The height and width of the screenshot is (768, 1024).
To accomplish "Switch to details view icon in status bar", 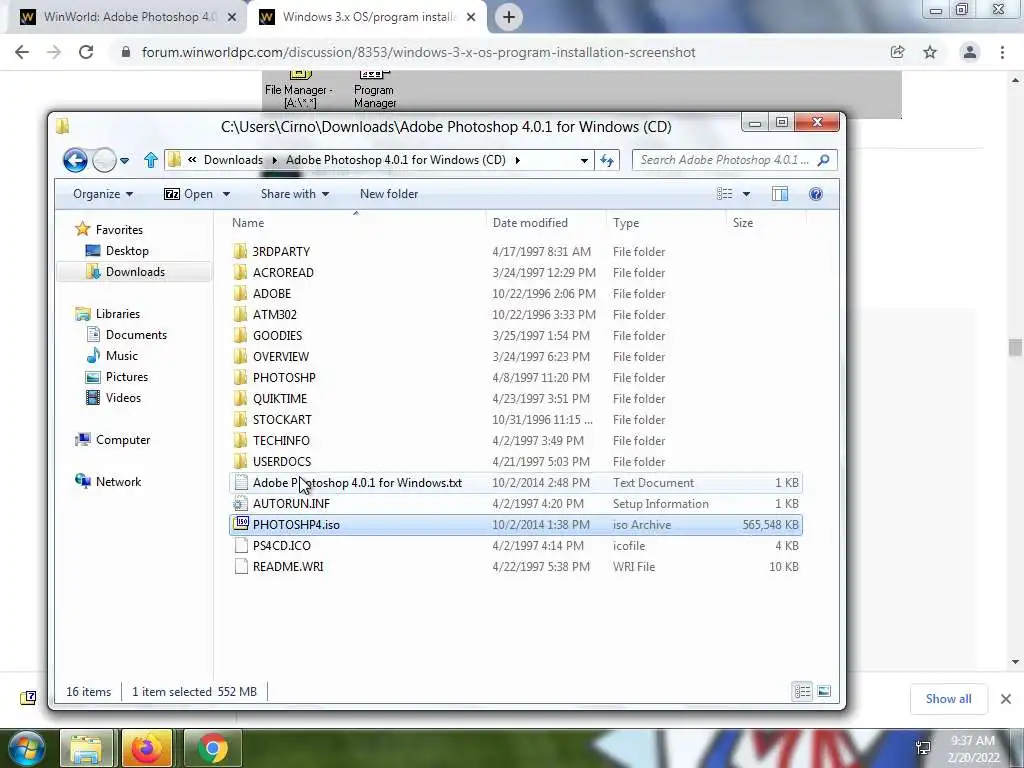I will [x=802, y=691].
